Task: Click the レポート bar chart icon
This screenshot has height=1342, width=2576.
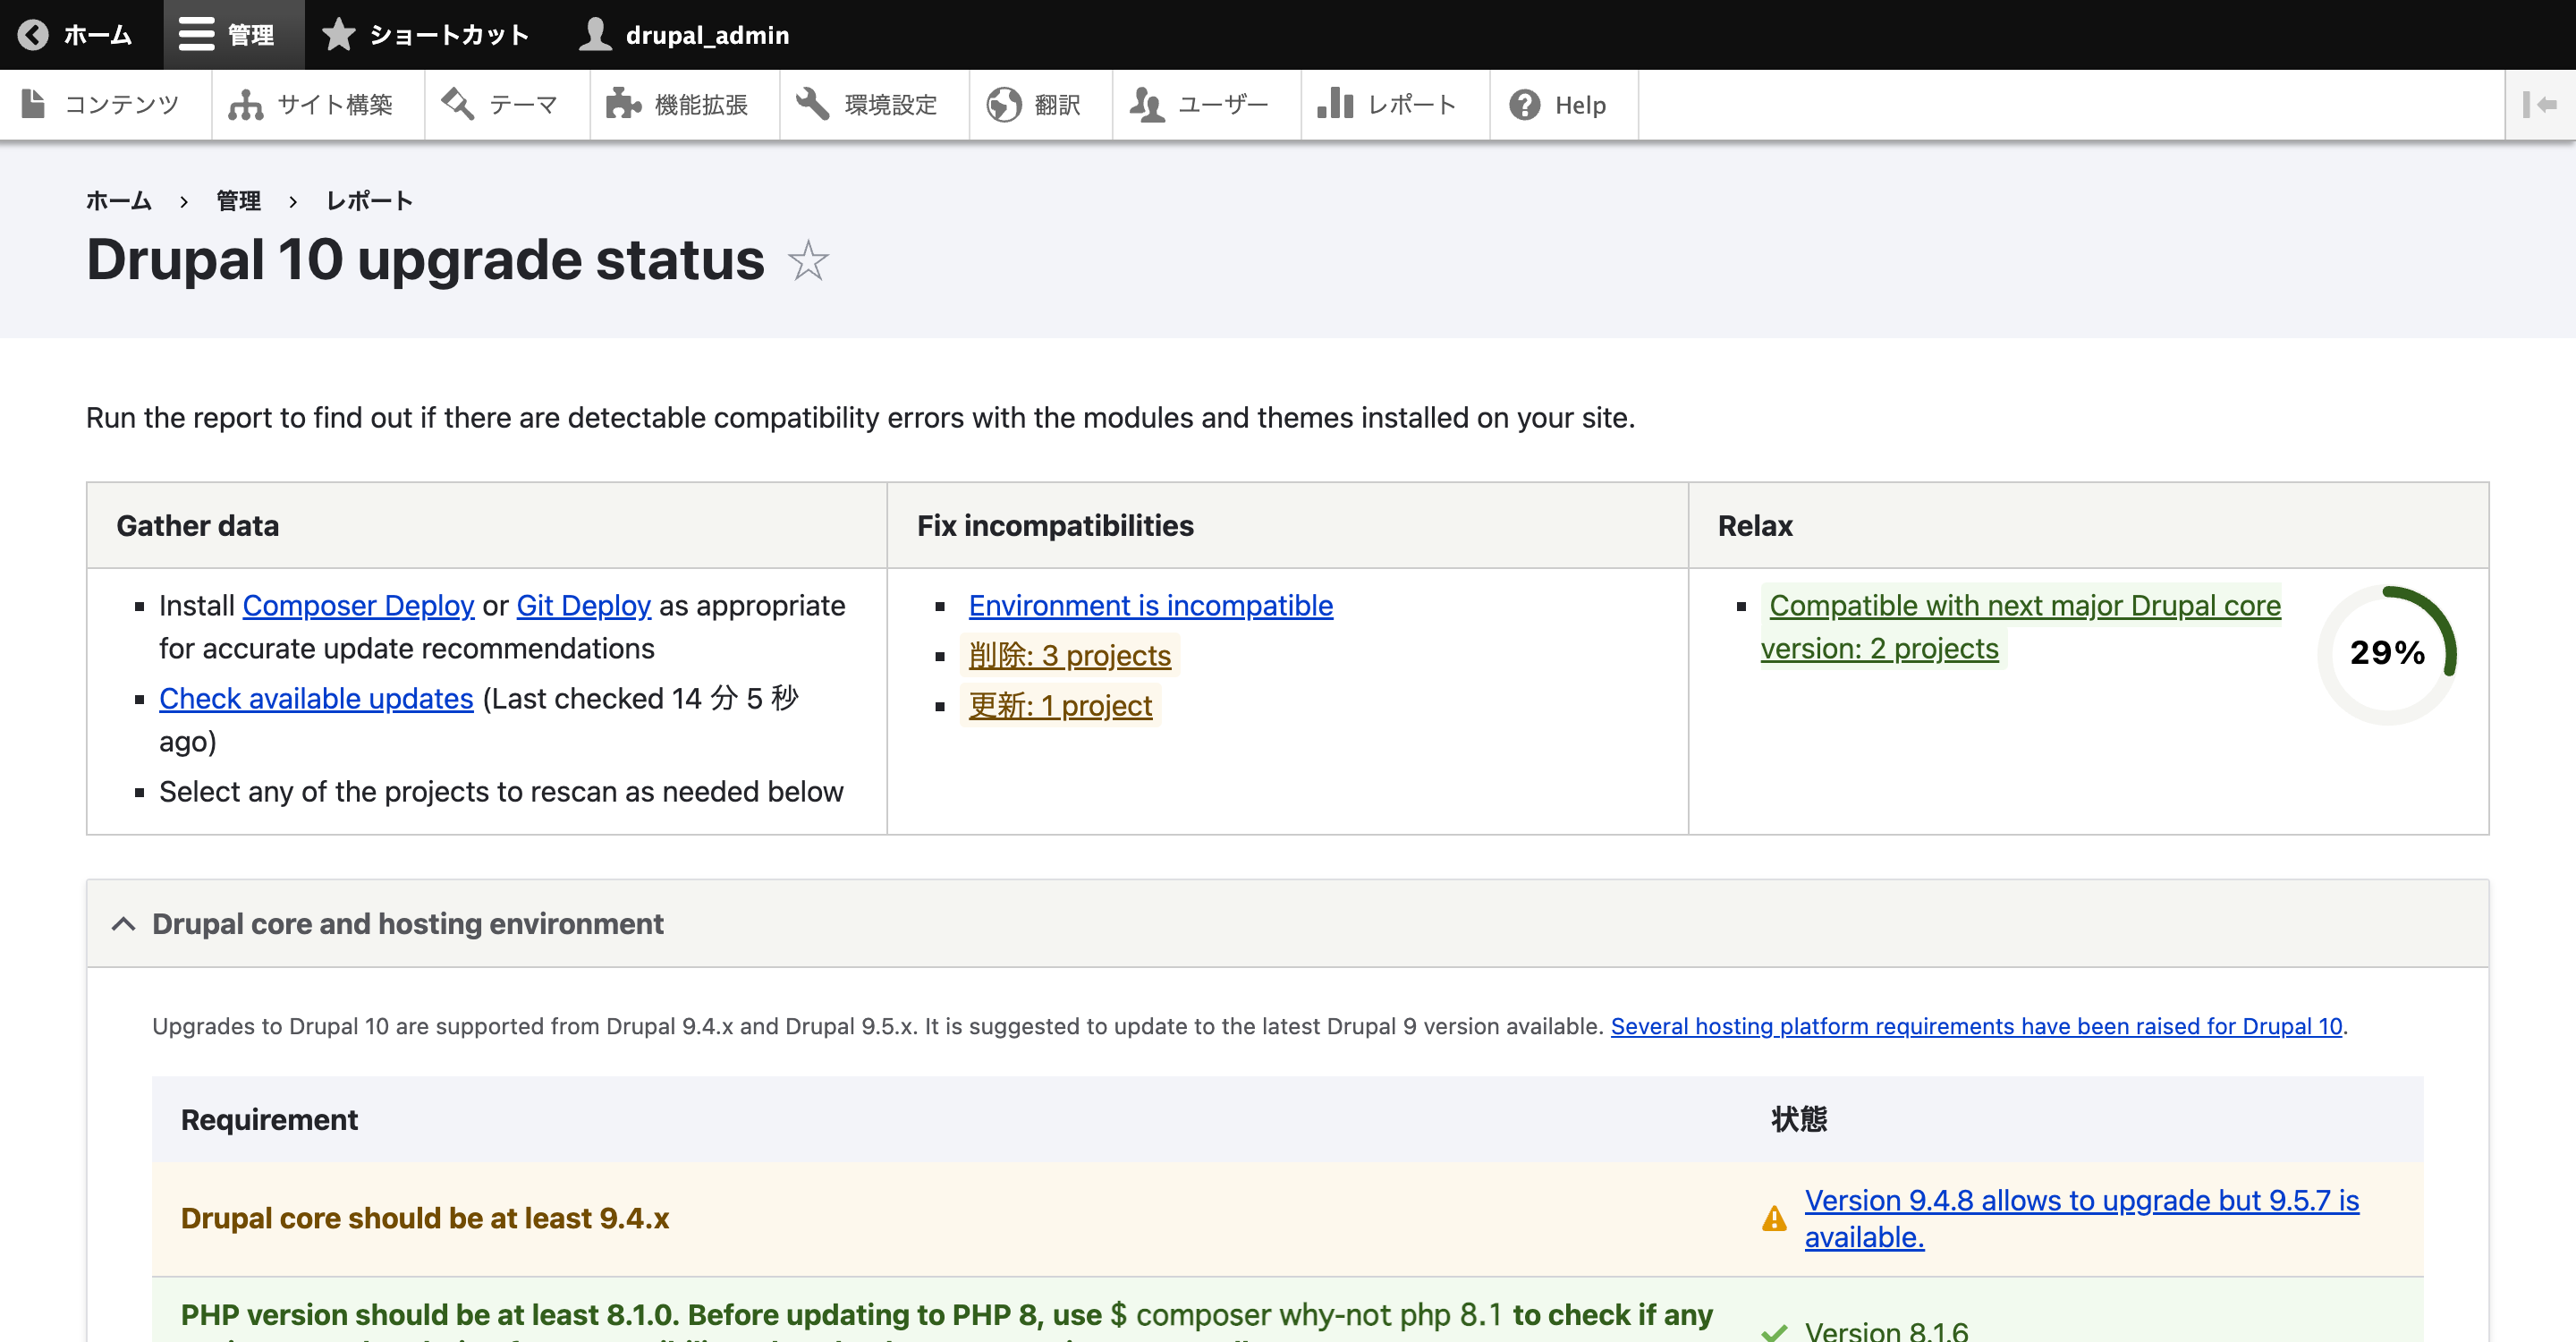Action: coord(1335,104)
